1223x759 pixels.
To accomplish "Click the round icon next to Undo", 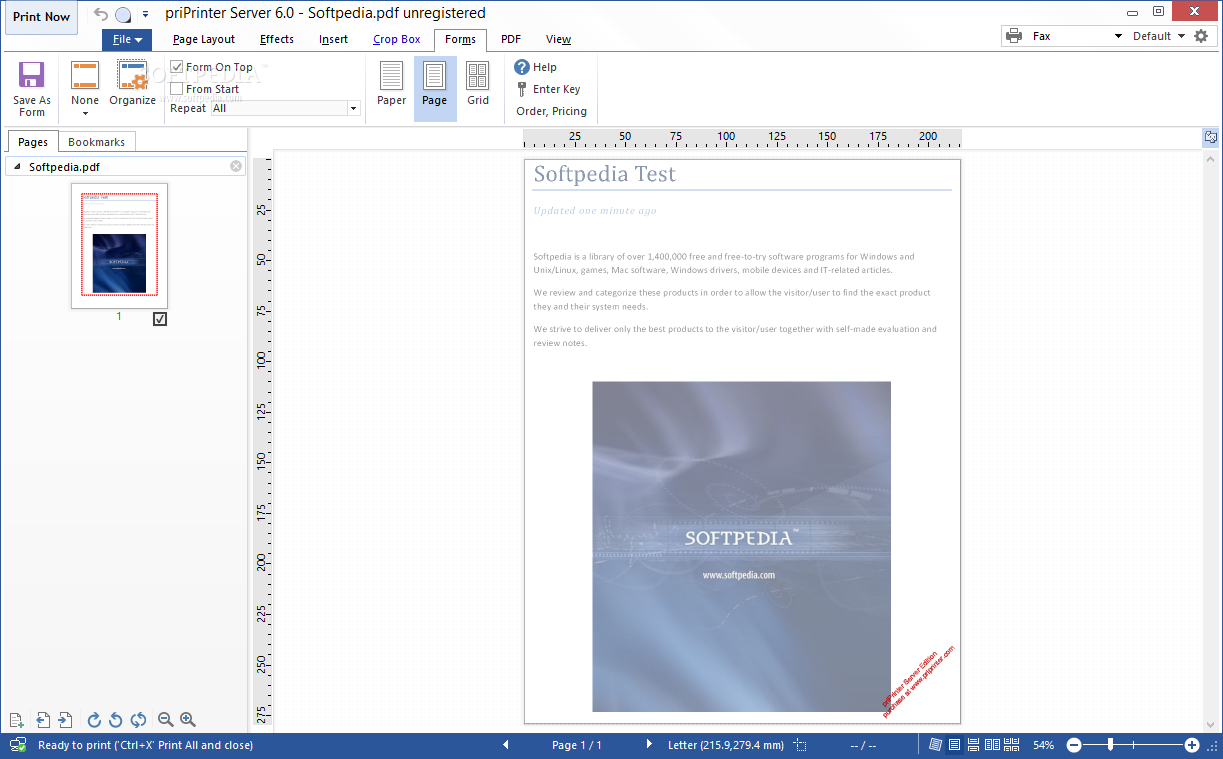I will (123, 14).
